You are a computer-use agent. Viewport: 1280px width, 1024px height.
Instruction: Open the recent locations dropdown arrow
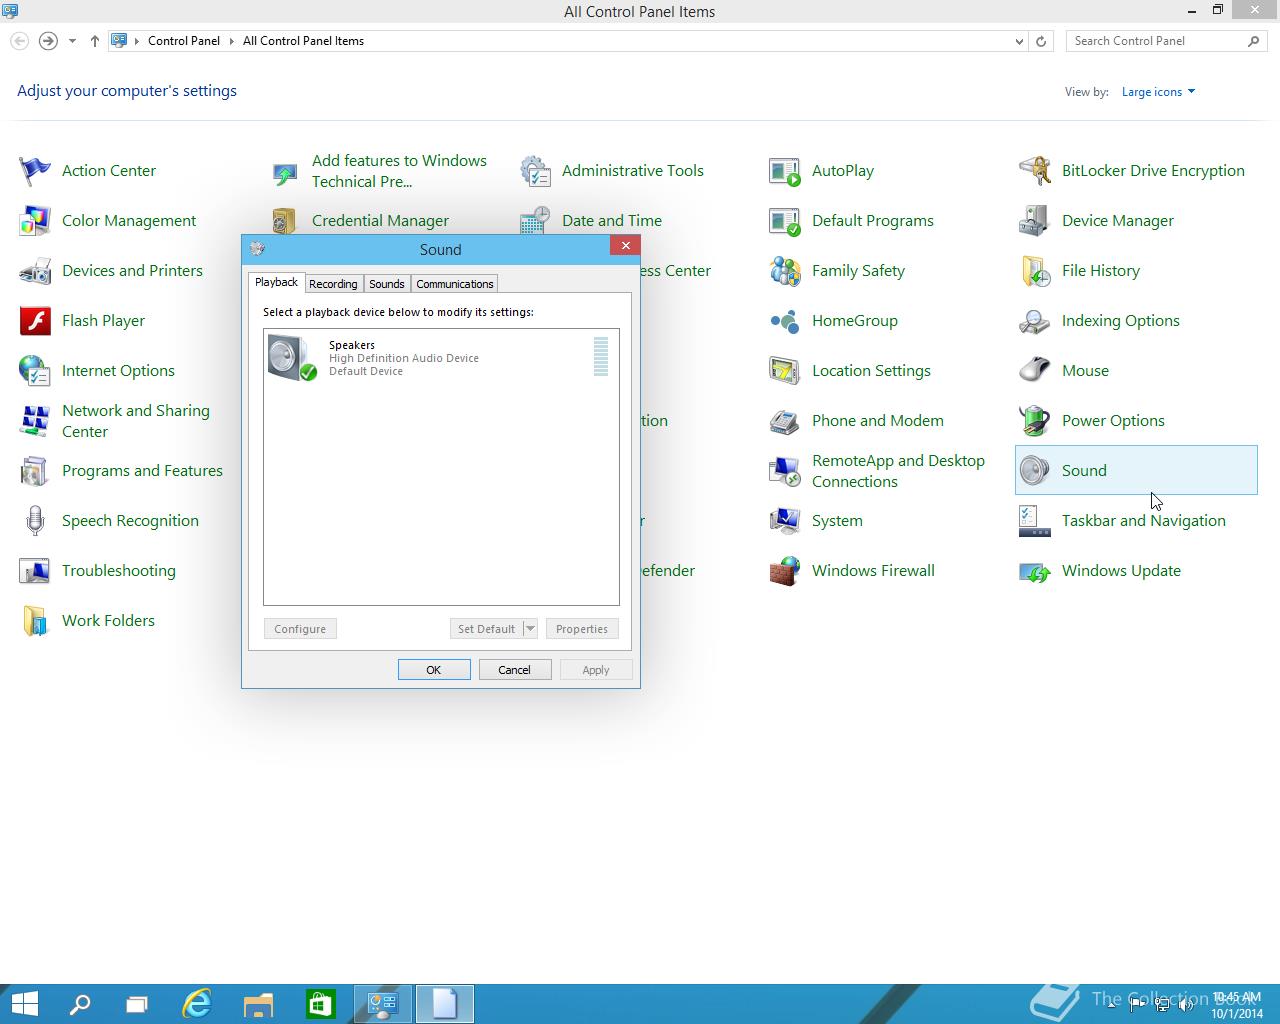coord(72,41)
